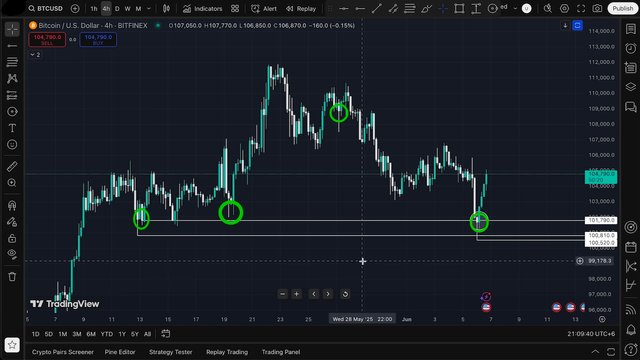Open the Fibonacci and Gann tools

[12, 62]
